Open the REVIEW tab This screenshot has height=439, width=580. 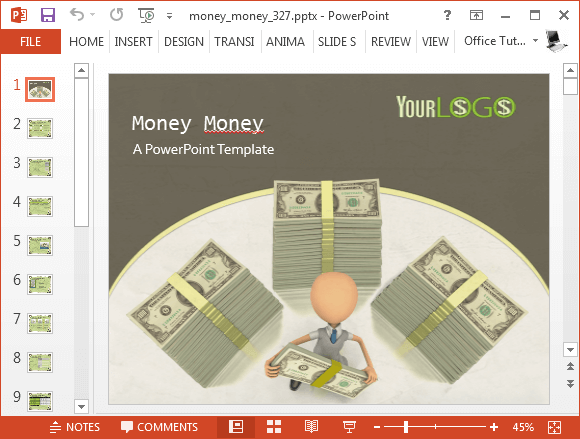coord(391,41)
